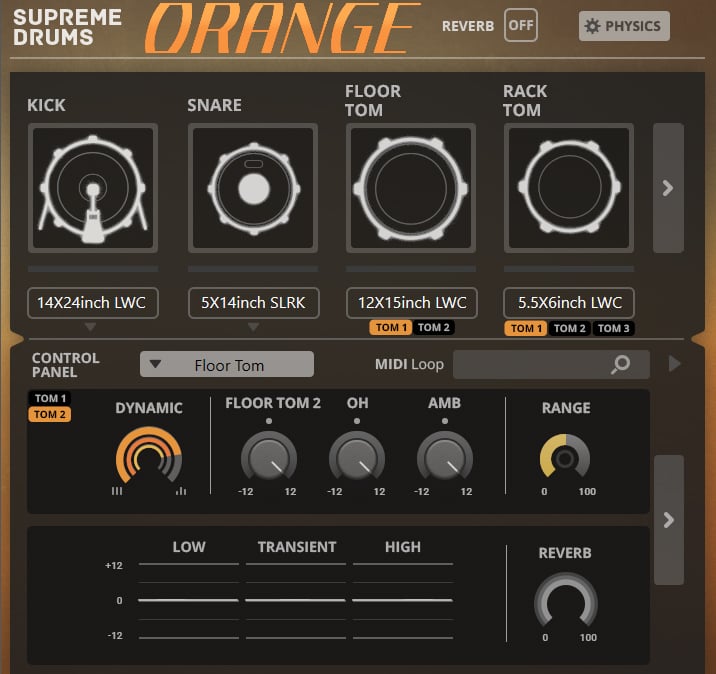Switch control panel to TOM 1
The width and height of the screenshot is (716, 674).
pos(50,399)
